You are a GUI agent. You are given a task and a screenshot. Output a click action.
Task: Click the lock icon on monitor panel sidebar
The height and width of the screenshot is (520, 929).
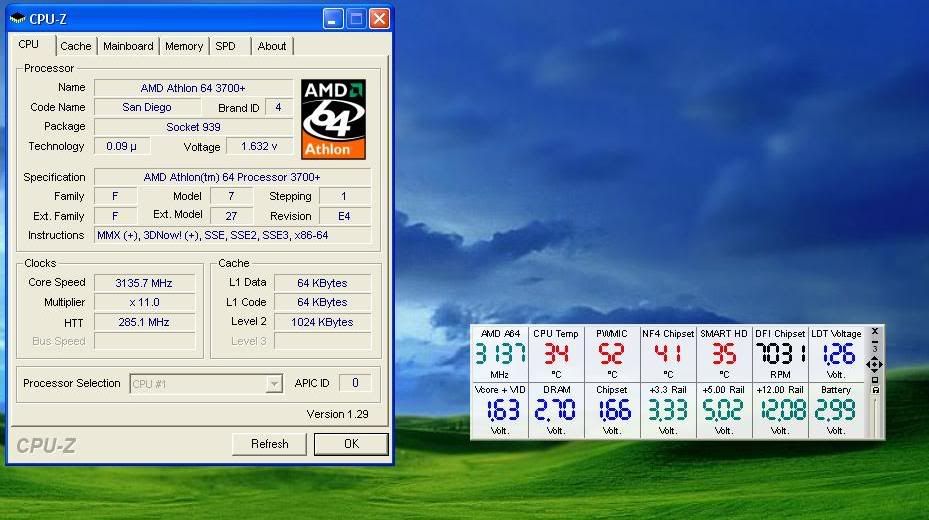(x=875, y=389)
